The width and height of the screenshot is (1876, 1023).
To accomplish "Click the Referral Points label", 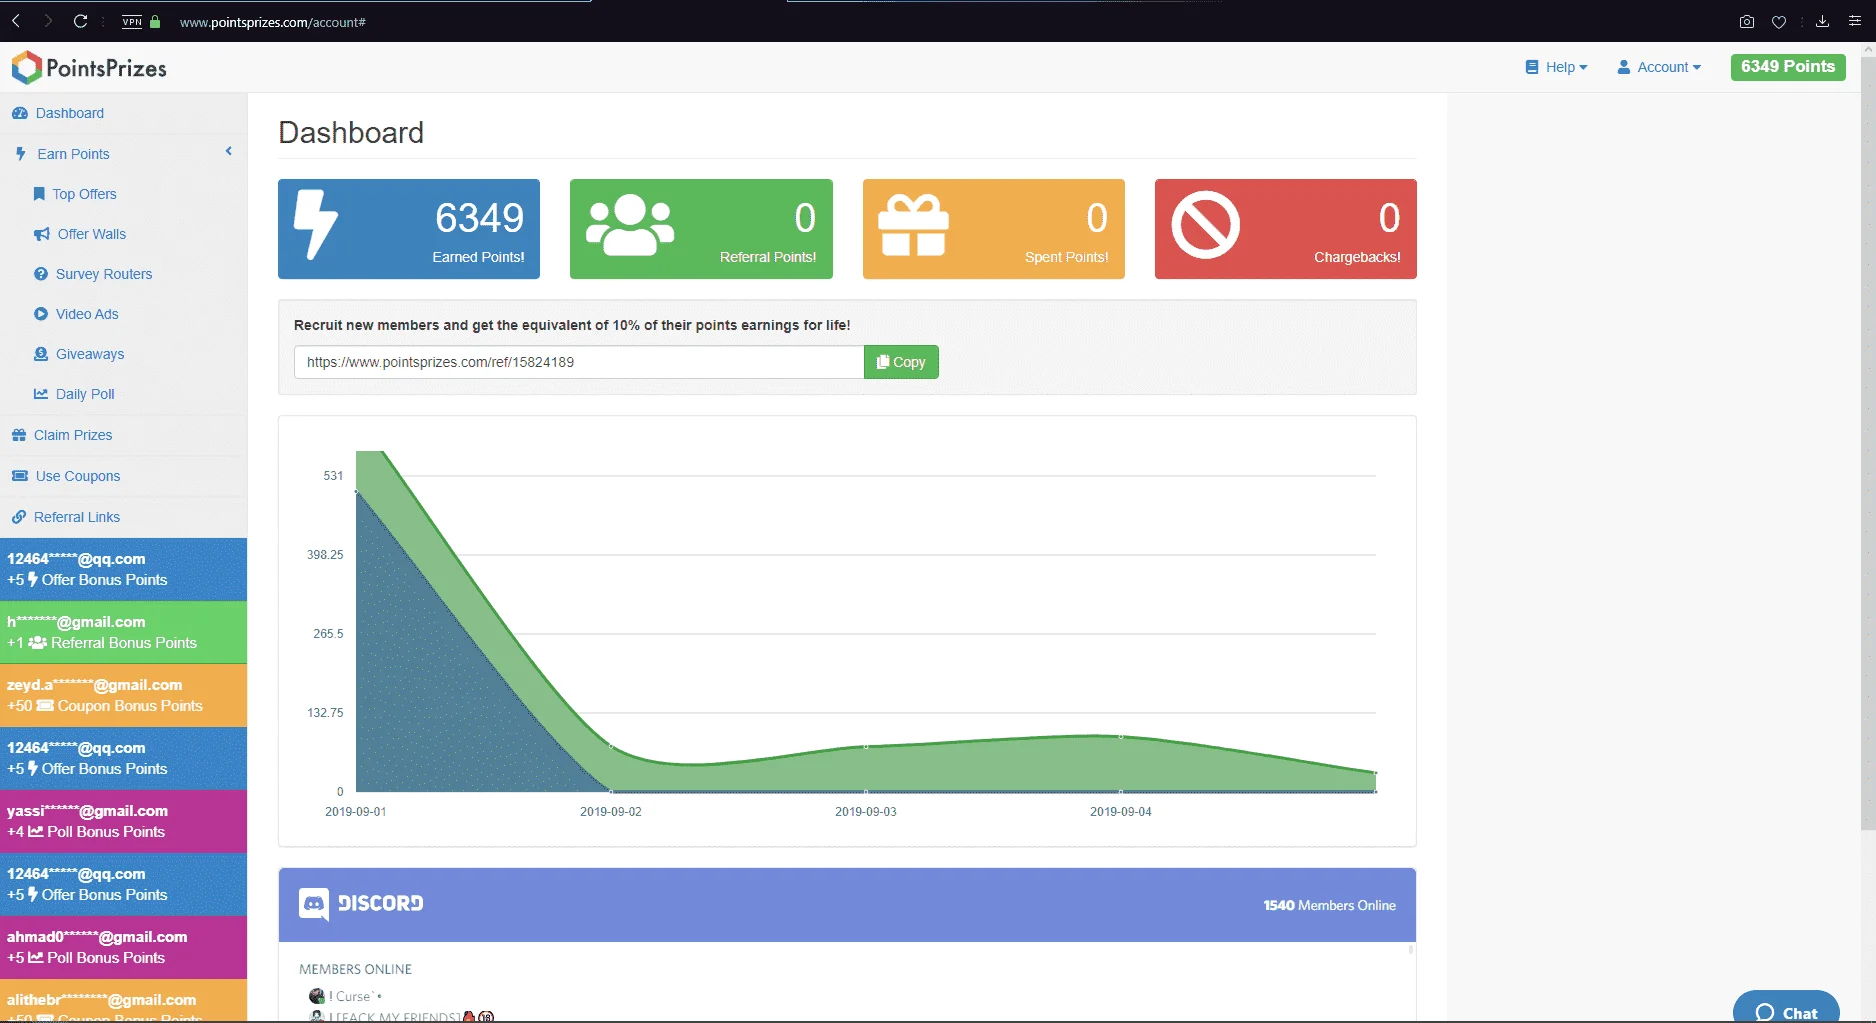I will 768,257.
